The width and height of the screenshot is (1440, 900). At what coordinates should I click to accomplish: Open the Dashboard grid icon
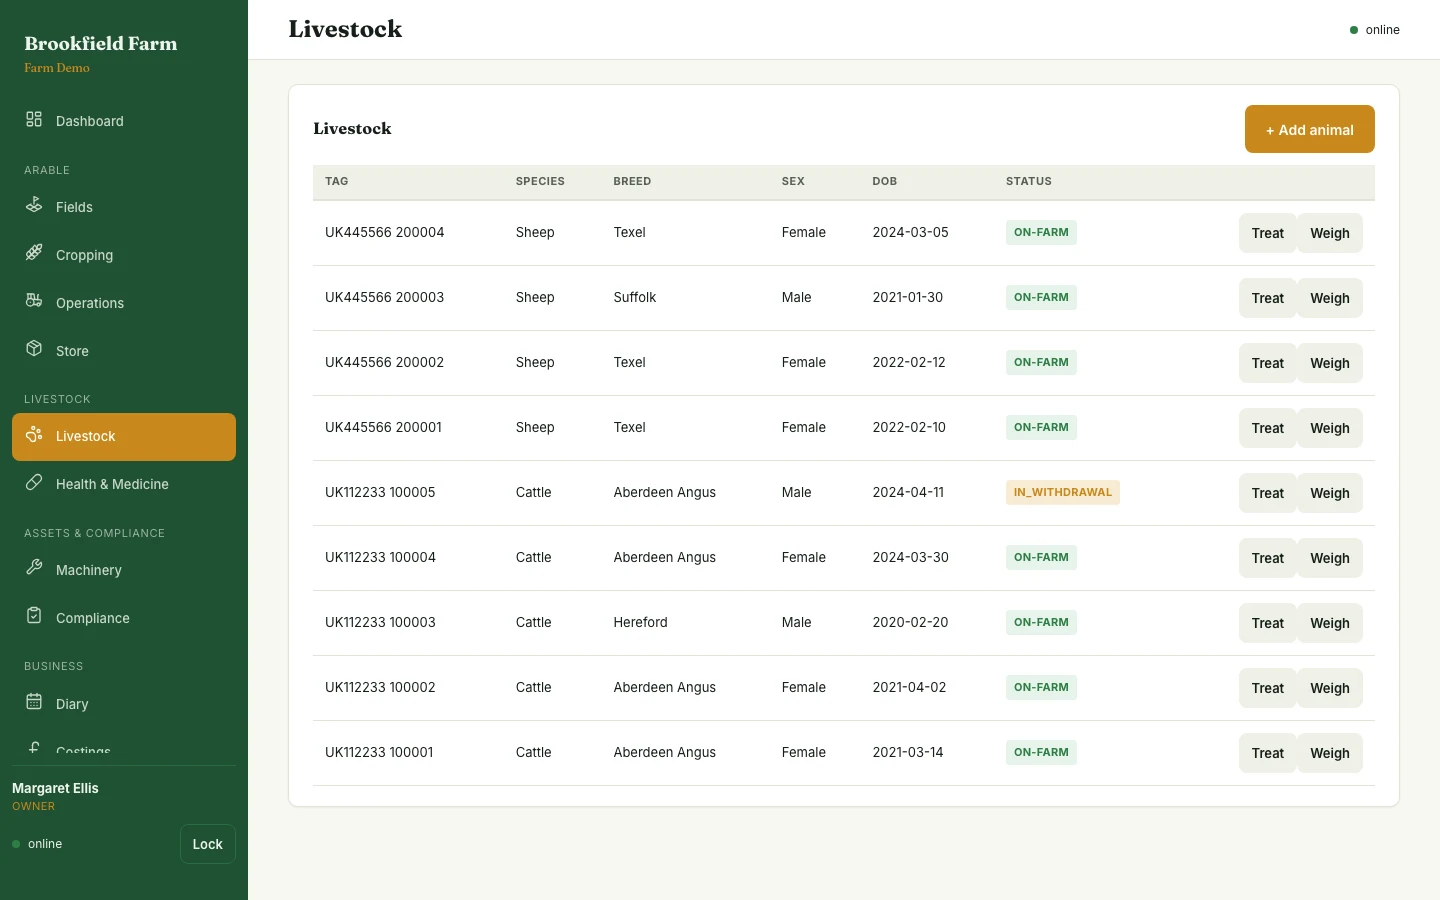pos(34,119)
